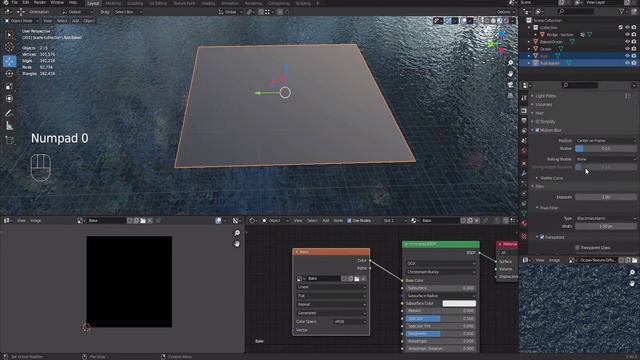Open the GGX distribution dropdown
This screenshot has height=360, width=640.
[x=441, y=263]
